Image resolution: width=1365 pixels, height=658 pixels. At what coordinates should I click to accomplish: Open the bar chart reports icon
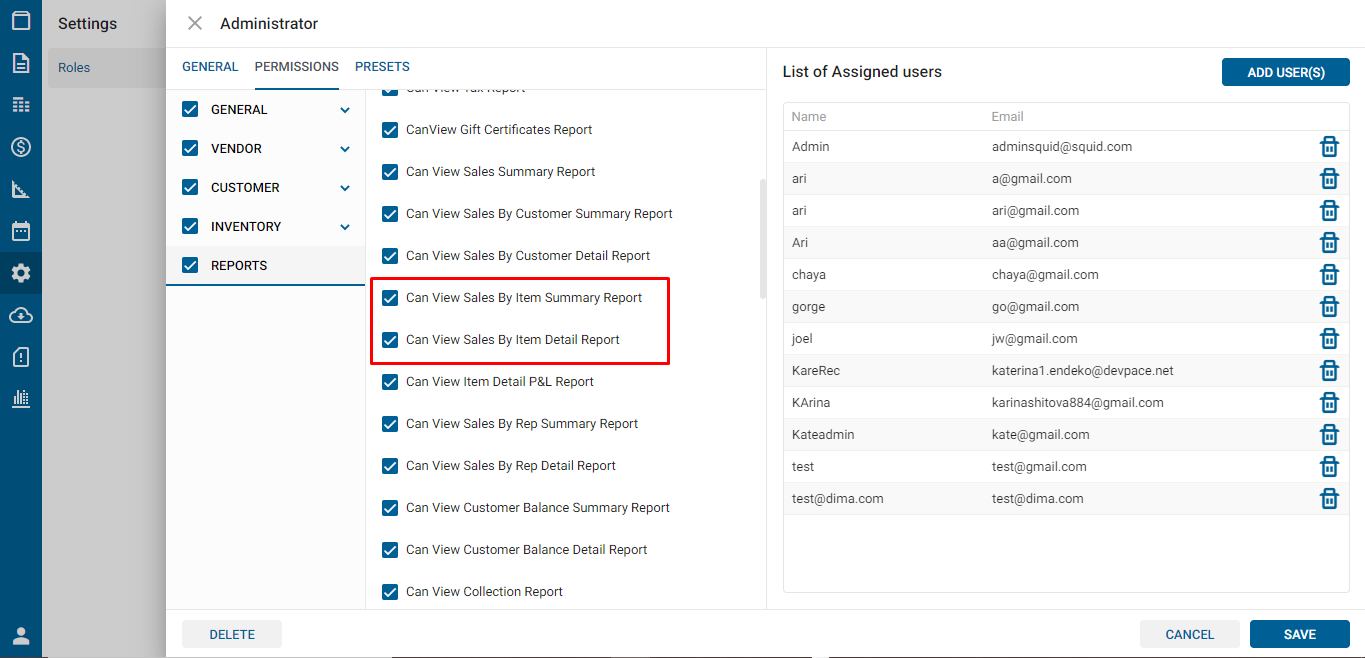coord(21,398)
